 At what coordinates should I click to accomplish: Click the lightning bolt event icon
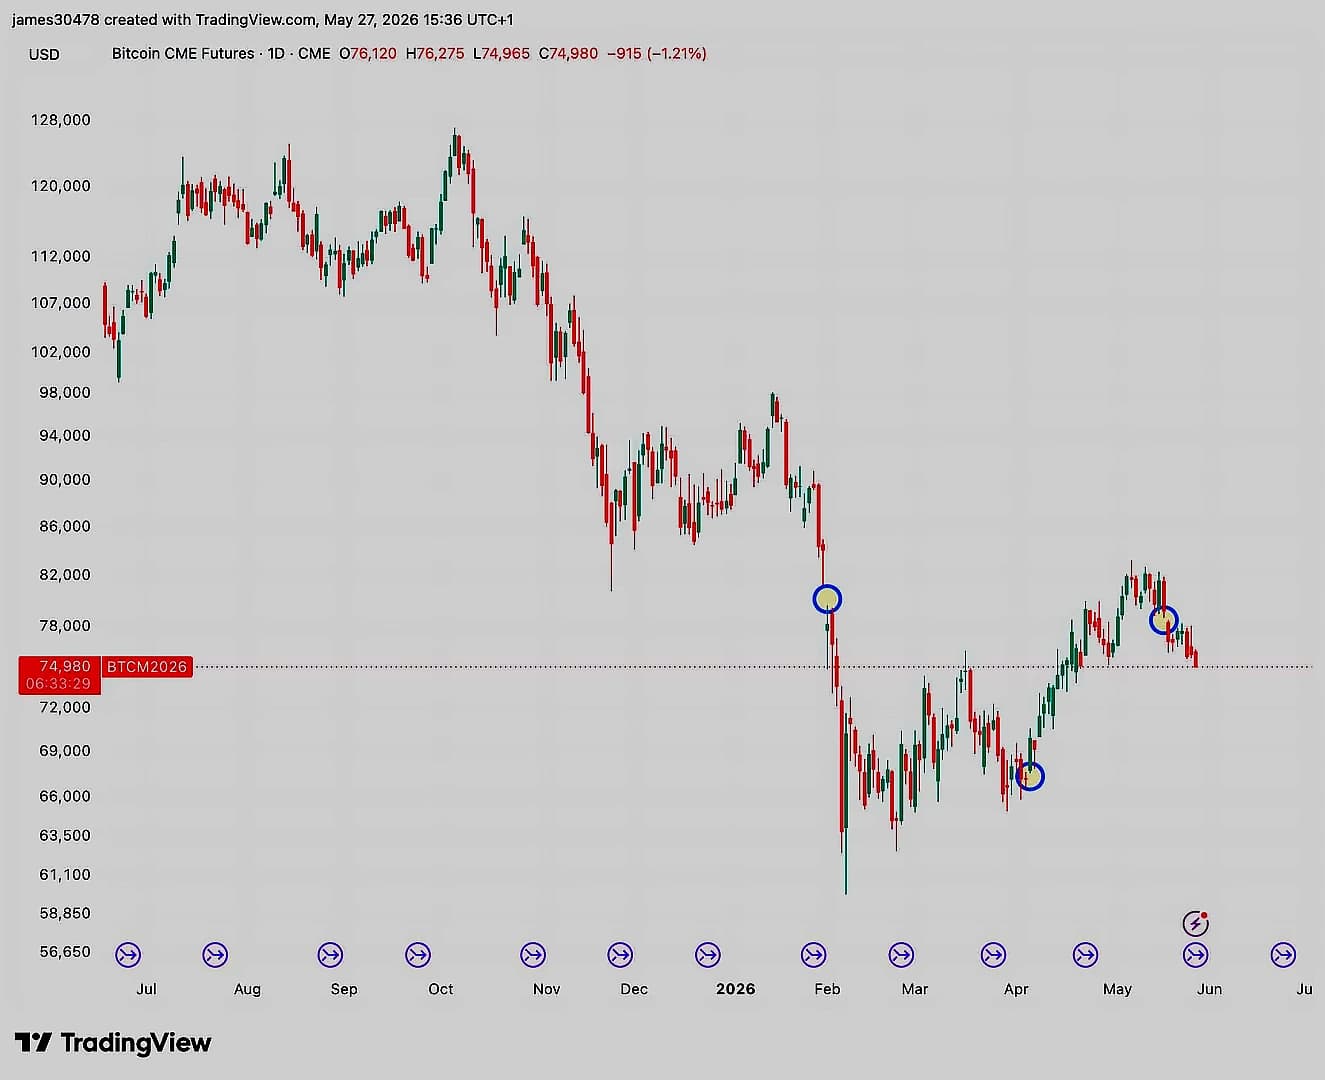coord(1195,923)
